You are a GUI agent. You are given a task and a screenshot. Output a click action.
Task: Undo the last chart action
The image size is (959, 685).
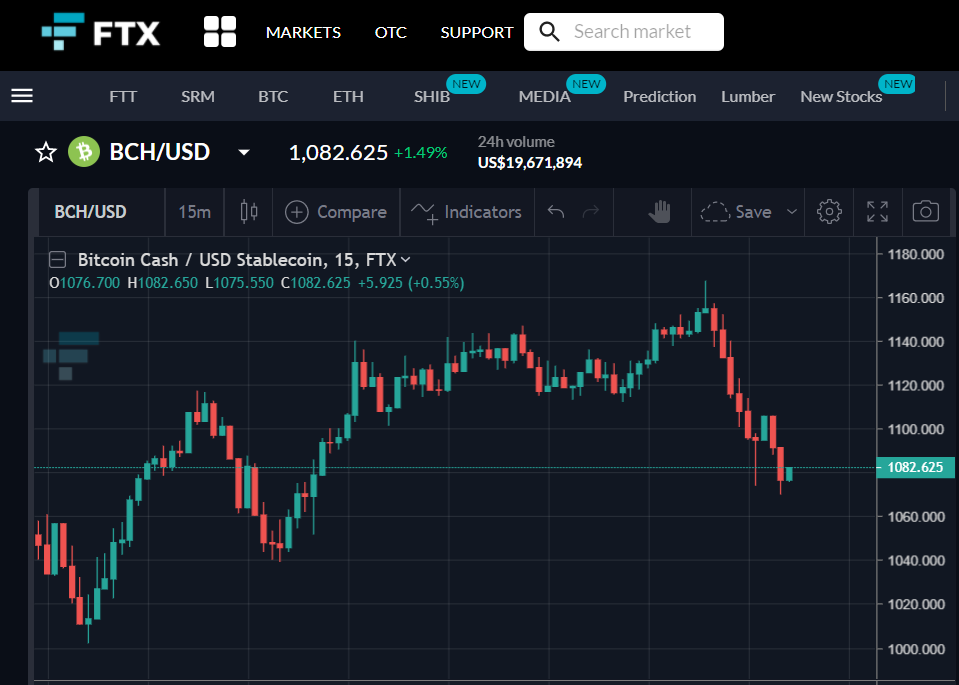(555, 212)
